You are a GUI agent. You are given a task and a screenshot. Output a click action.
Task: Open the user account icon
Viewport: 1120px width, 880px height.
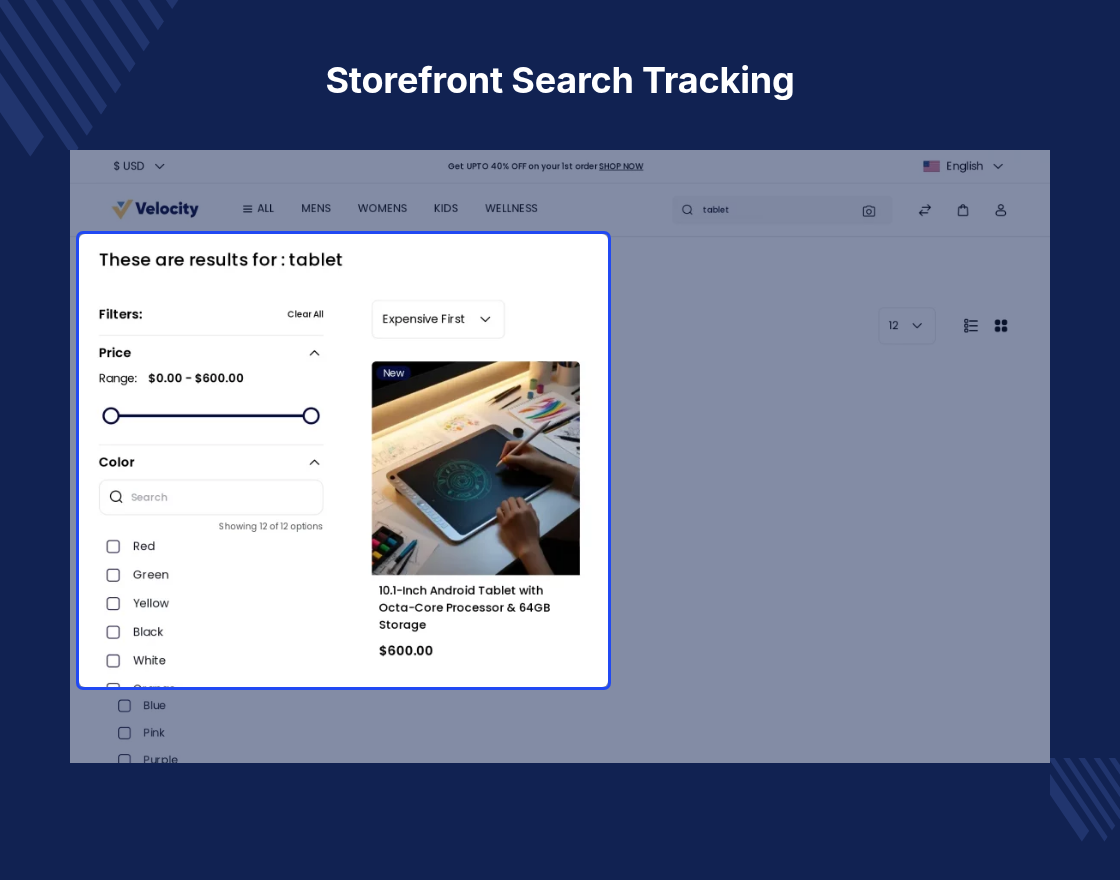click(1001, 210)
